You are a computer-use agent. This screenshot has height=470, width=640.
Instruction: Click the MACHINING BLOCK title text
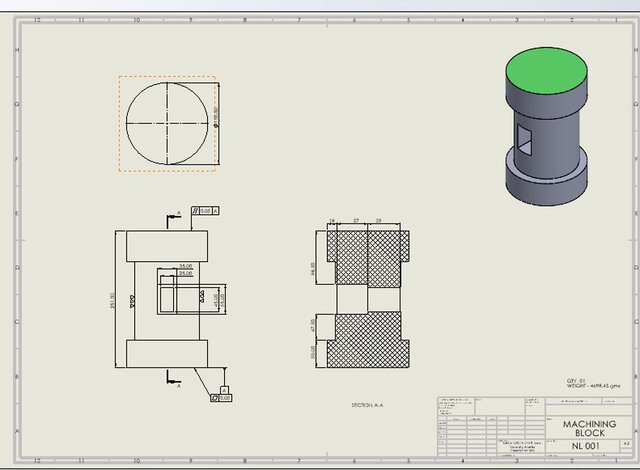click(x=589, y=428)
